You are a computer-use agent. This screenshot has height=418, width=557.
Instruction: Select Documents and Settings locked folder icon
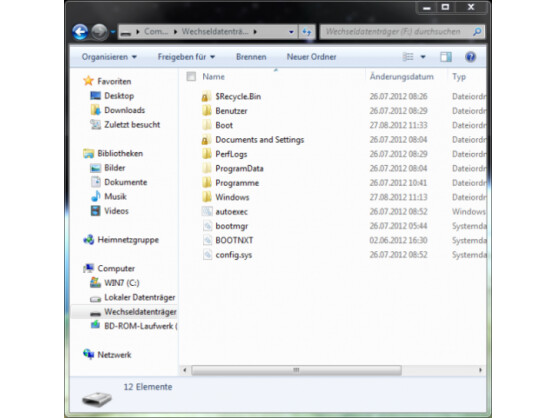(x=205, y=140)
